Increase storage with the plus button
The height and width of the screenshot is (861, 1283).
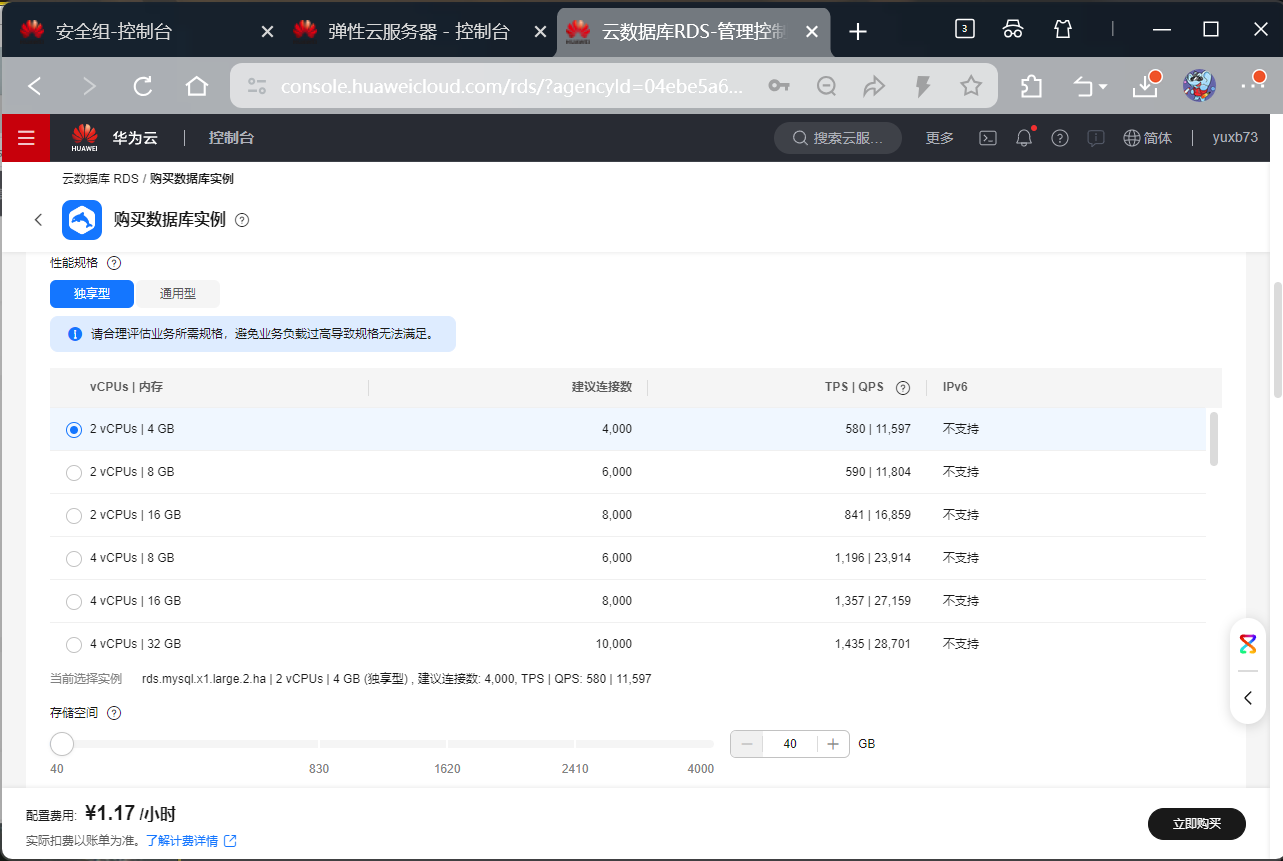[833, 744]
